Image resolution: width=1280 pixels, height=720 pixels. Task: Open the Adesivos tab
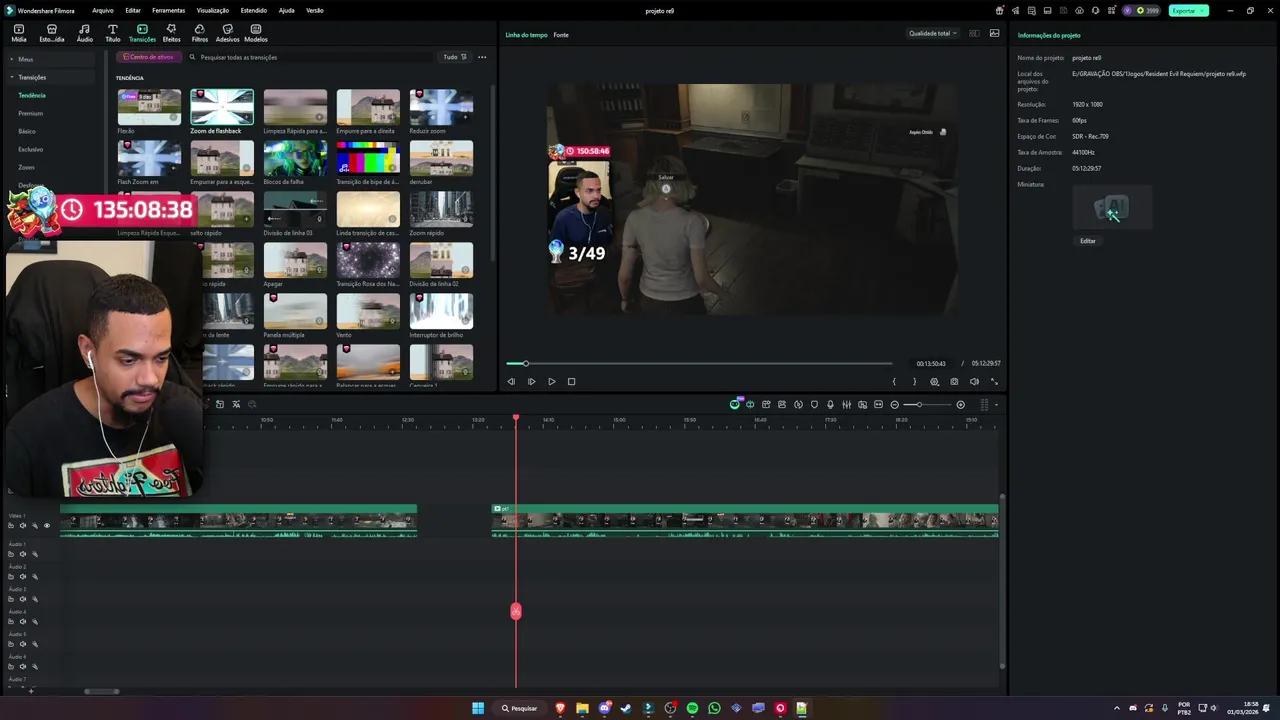227,33
